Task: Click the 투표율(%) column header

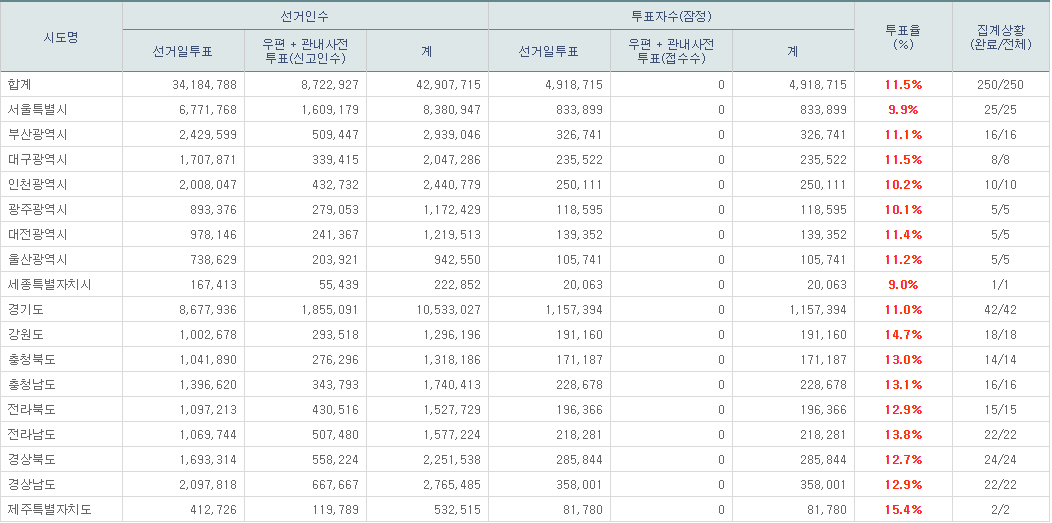Action: (x=903, y=37)
